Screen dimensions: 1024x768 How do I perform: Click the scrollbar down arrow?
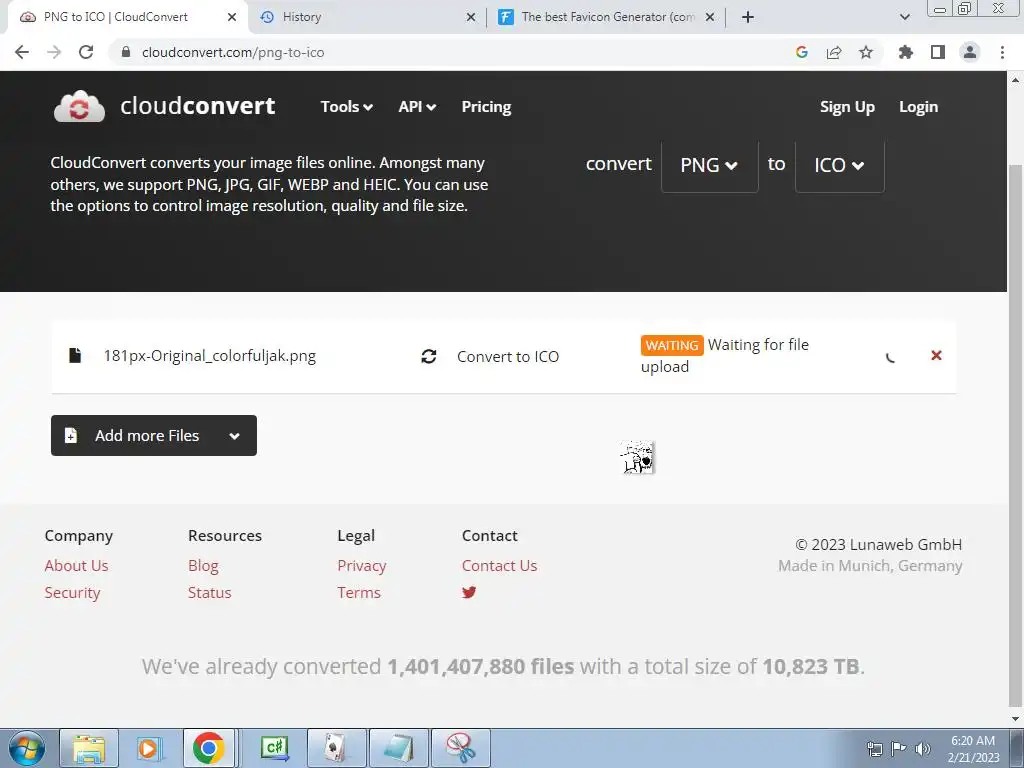click(1016, 719)
